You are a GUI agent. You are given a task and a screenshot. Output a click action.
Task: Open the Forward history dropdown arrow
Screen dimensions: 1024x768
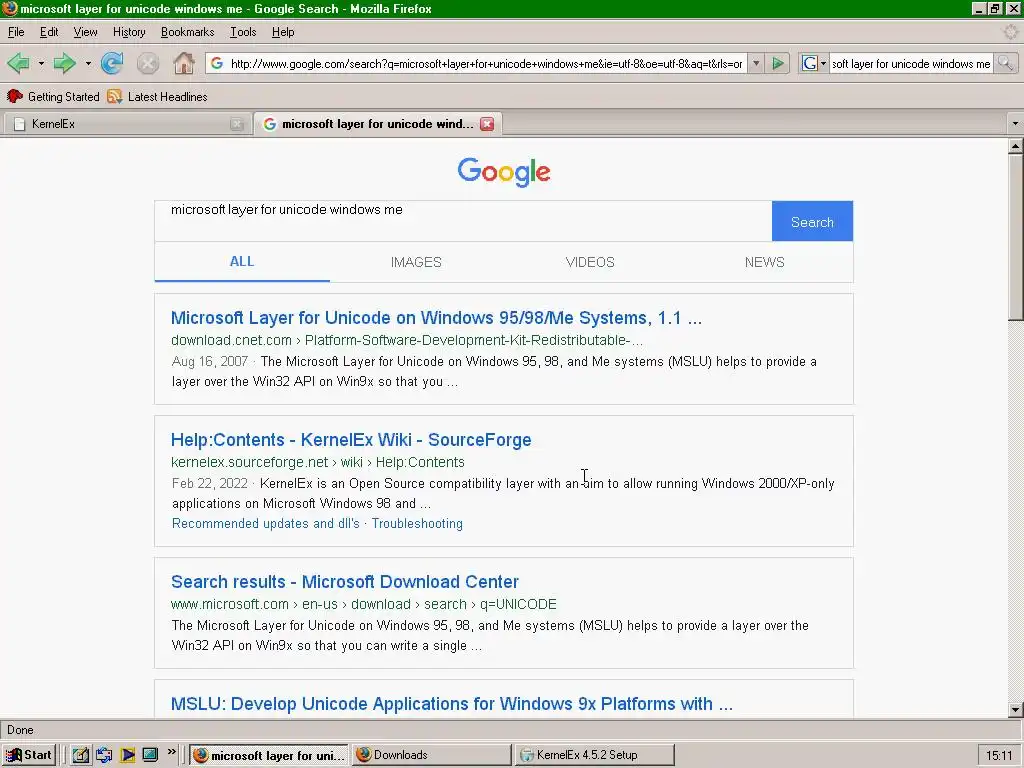pyautogui.click(x=88, y=63)
